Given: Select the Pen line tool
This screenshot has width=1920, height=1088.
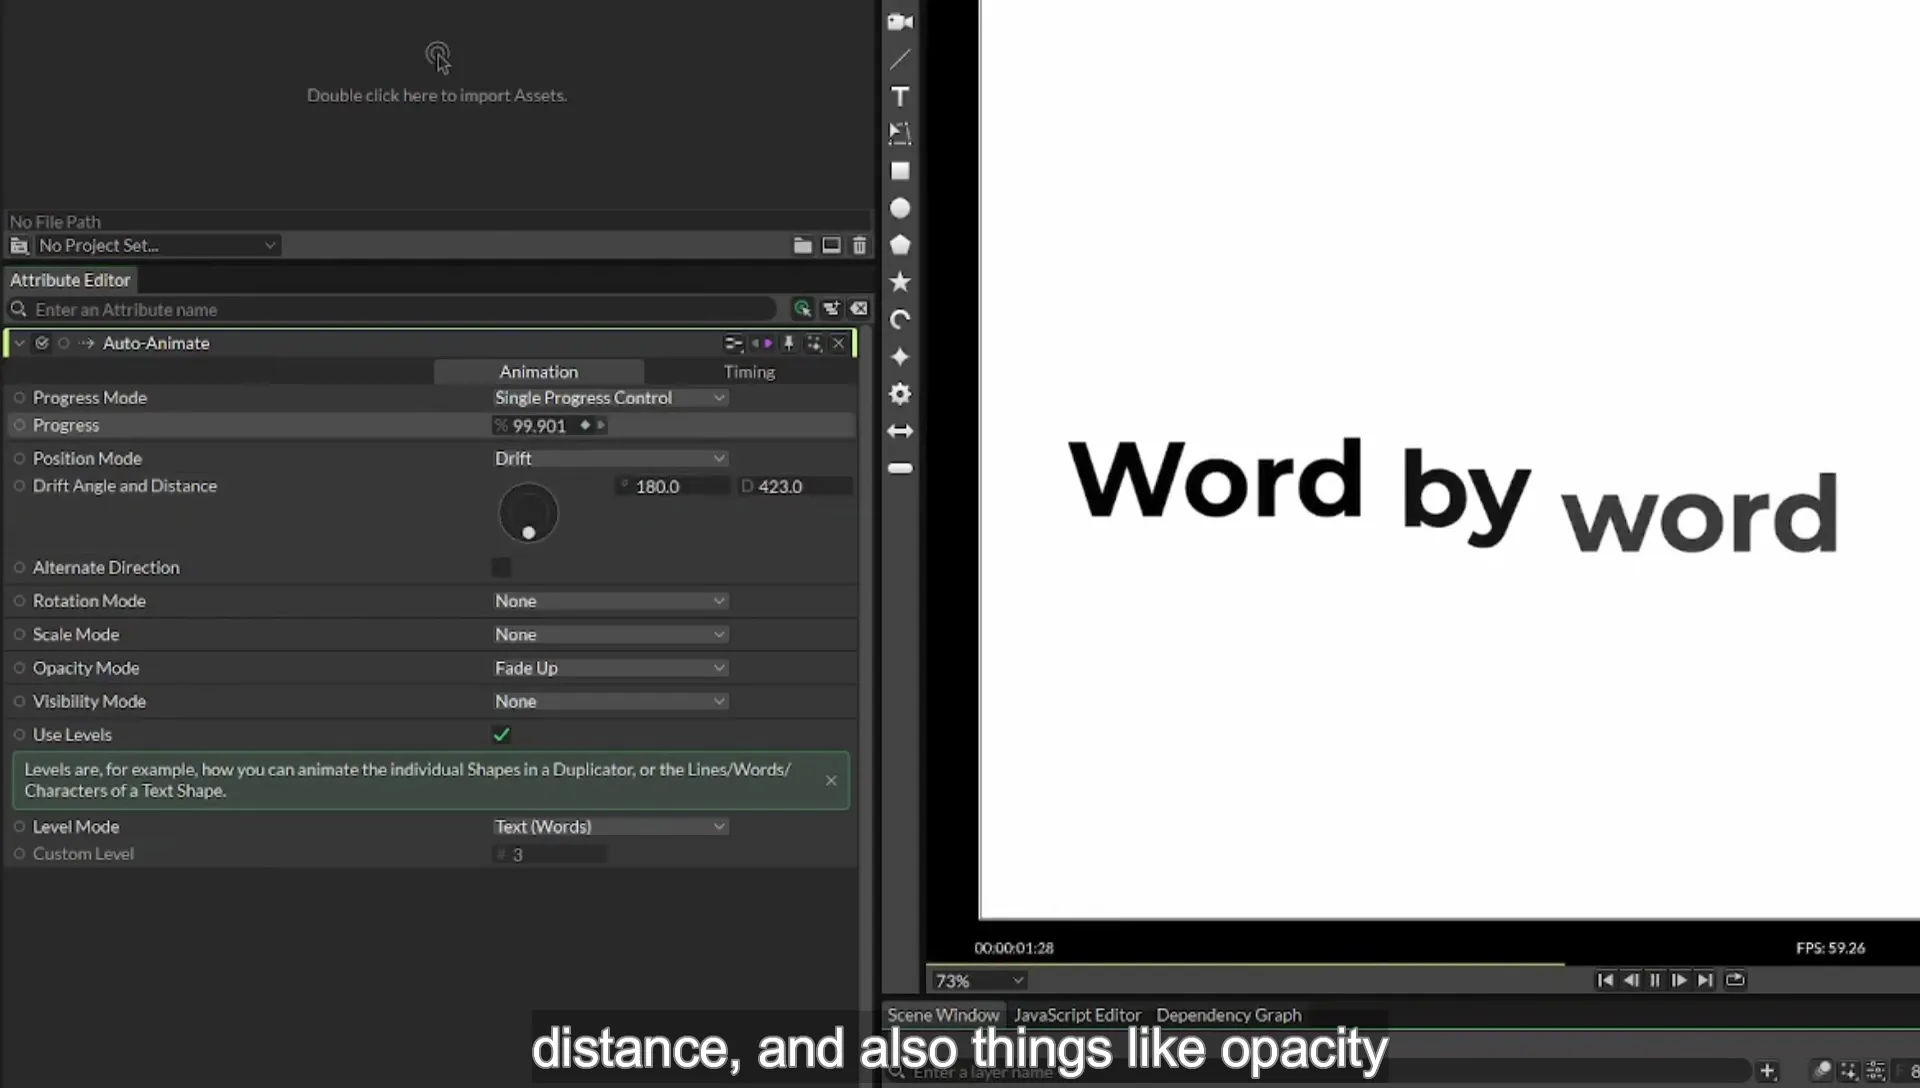Looking at the screenshot, I should (x=900, y=59).
